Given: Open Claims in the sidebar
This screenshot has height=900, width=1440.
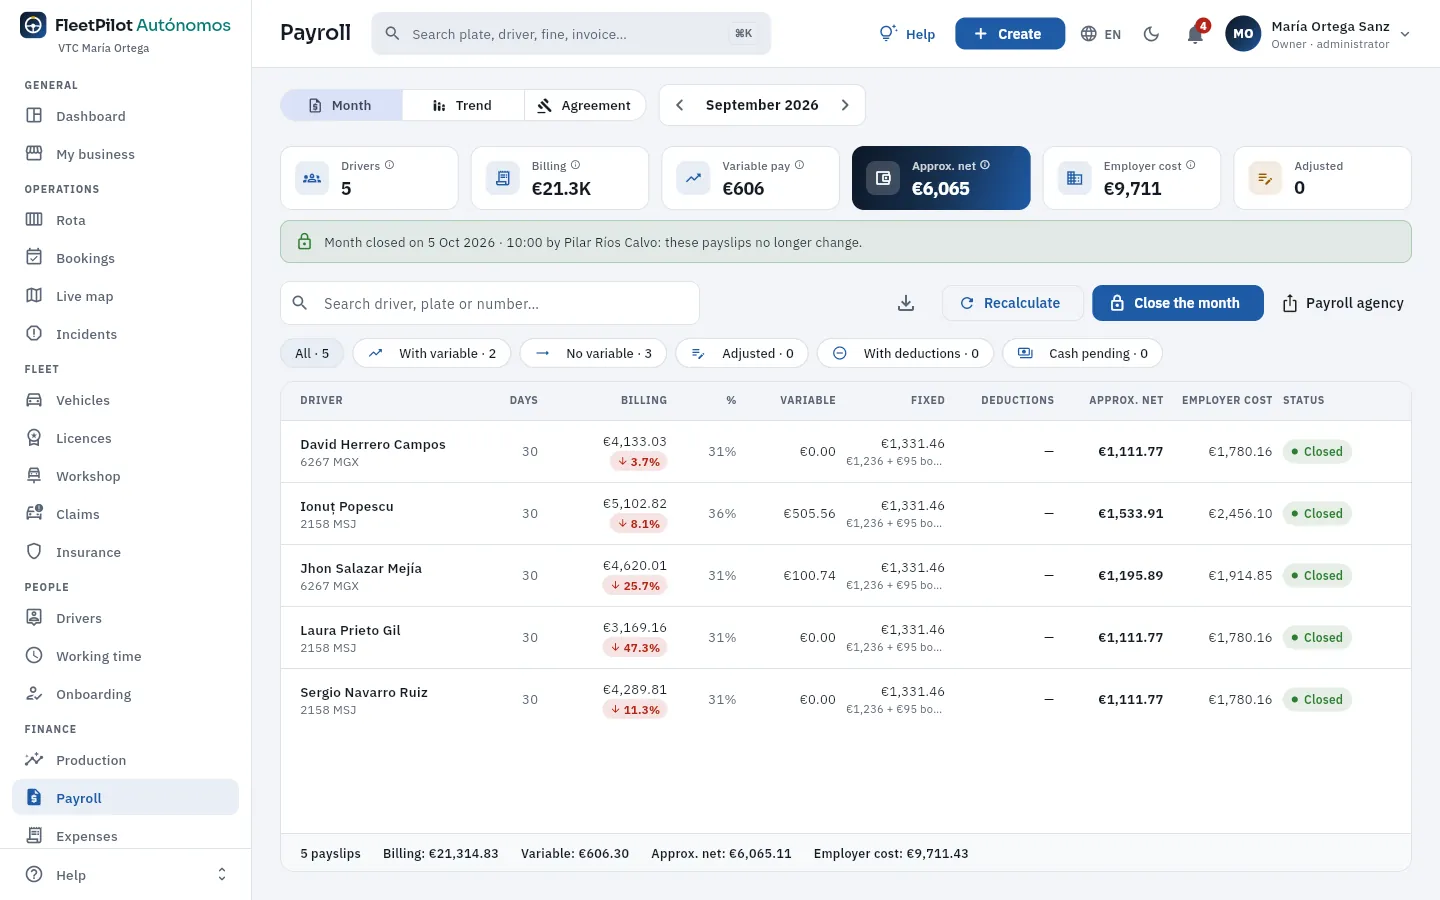Looking at the screenshot, I should 126,514.
